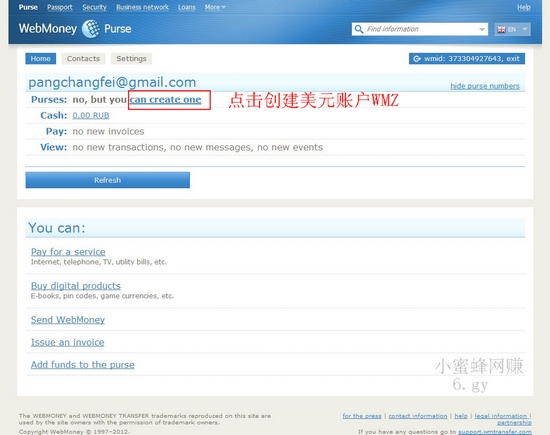The image size is (550, 435).
Task: Click the exit arrow icon beside wmid
Action: pos(417,59)
